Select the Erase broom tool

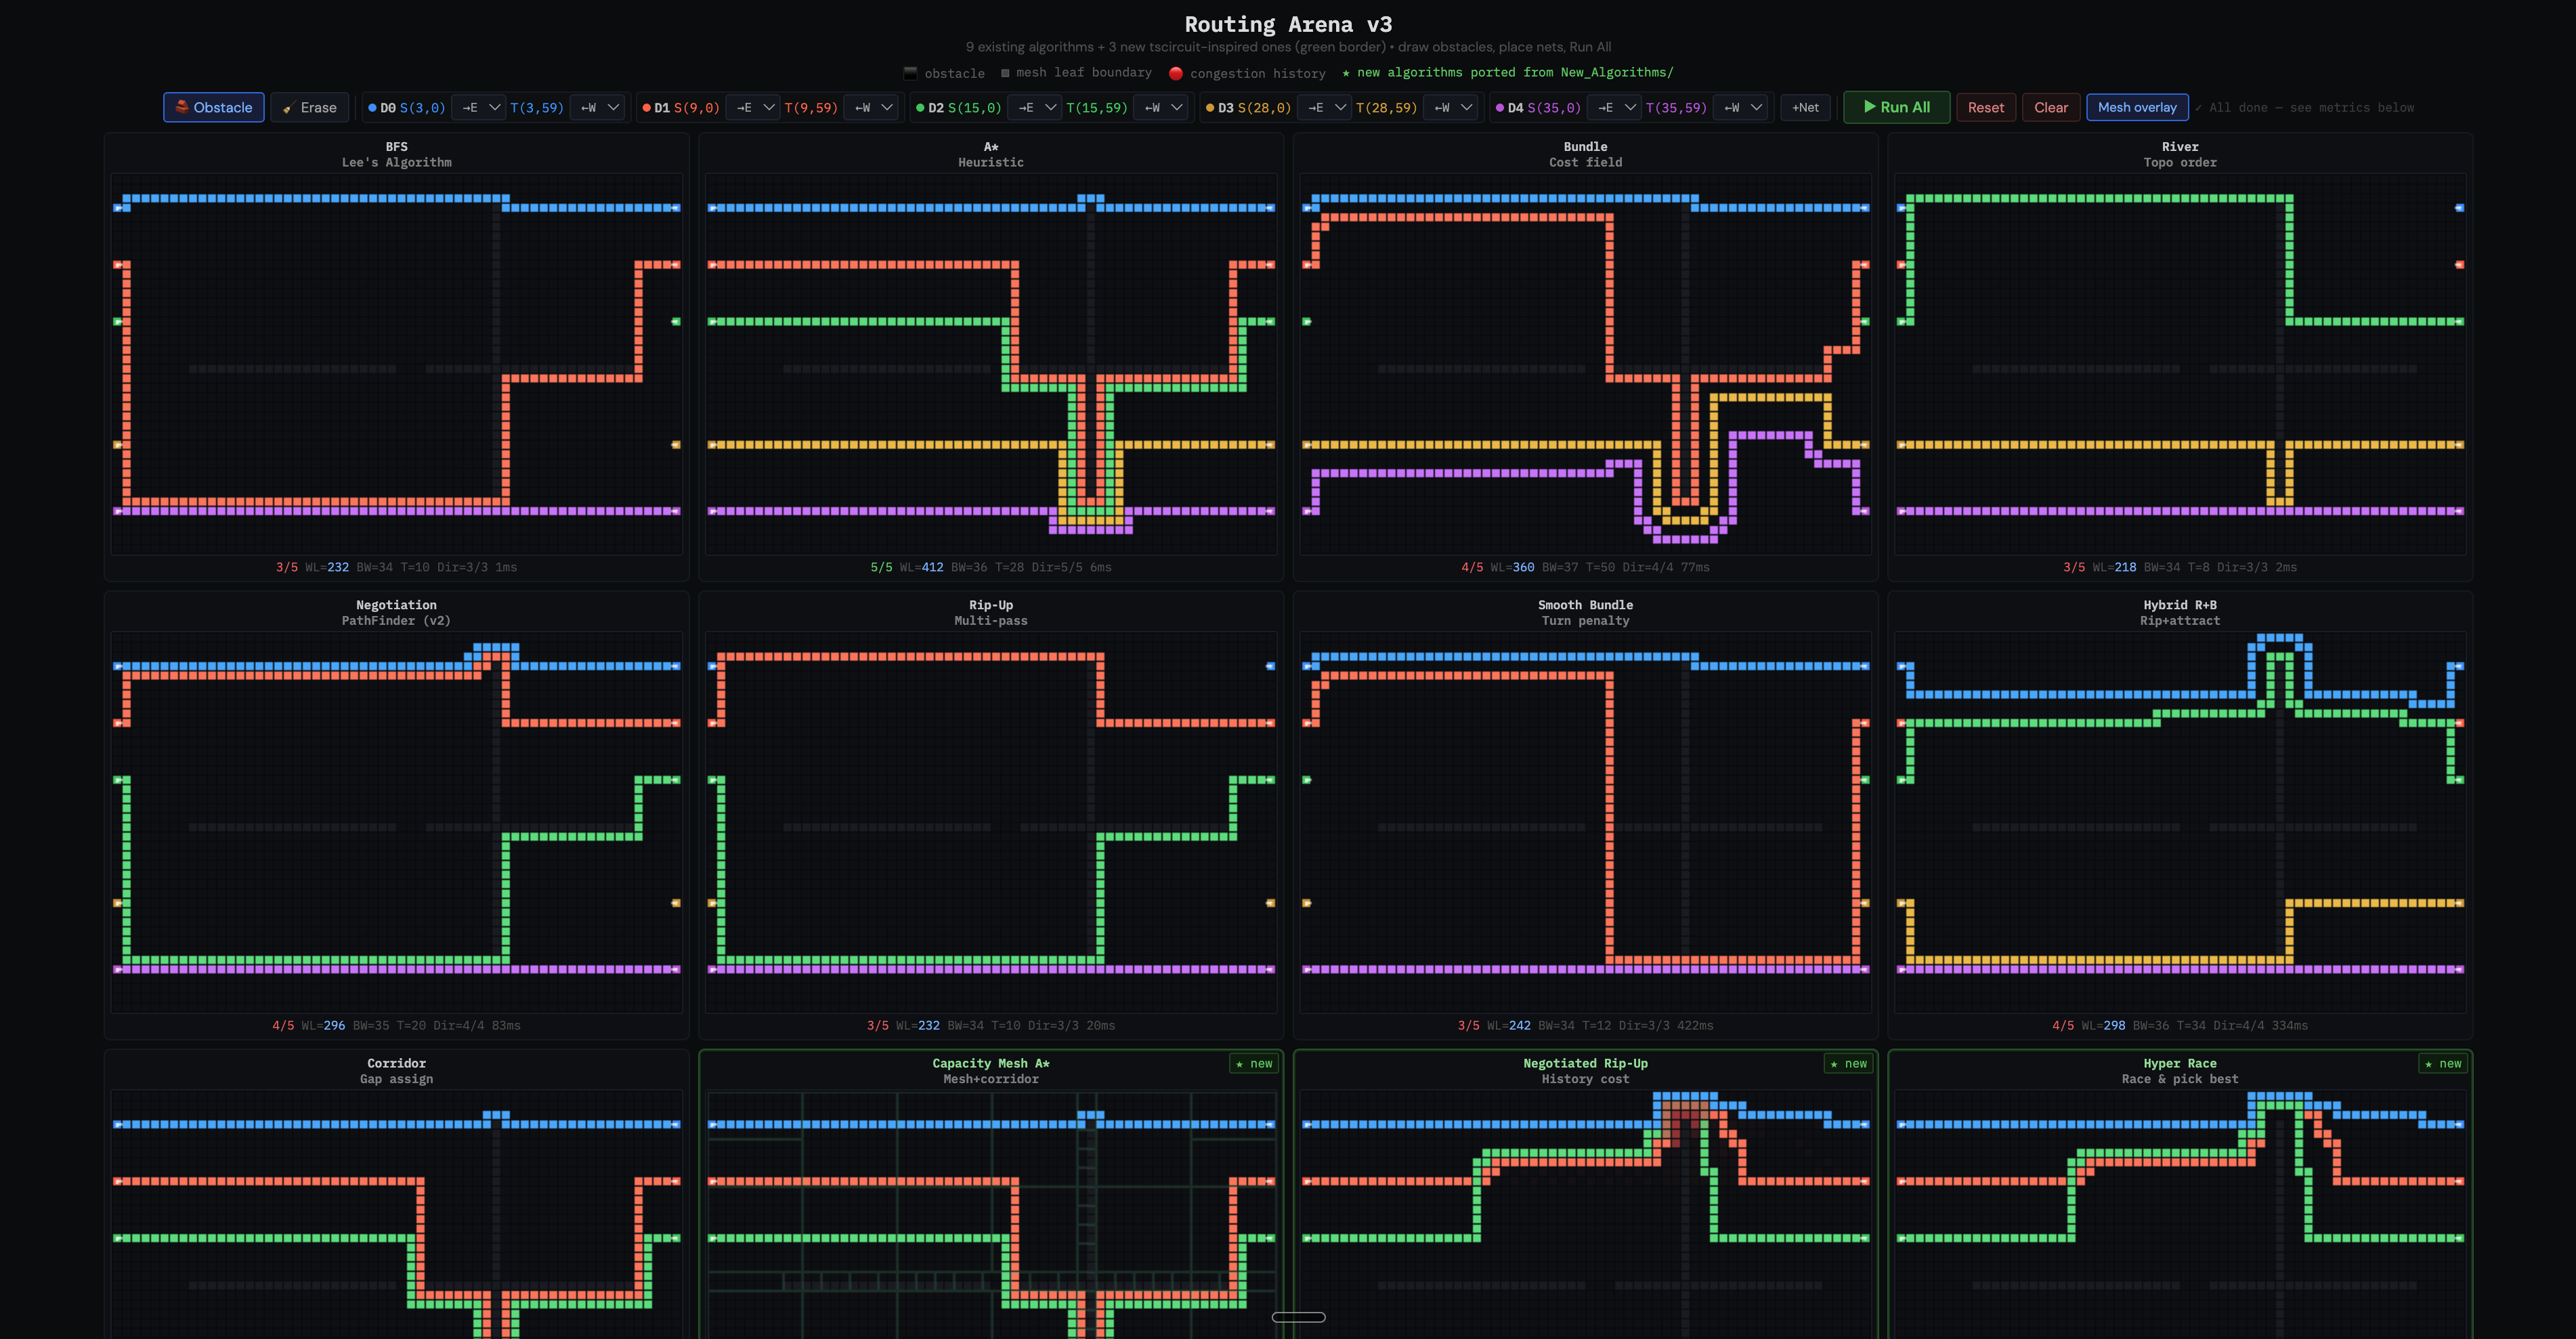tap(309, 107)
